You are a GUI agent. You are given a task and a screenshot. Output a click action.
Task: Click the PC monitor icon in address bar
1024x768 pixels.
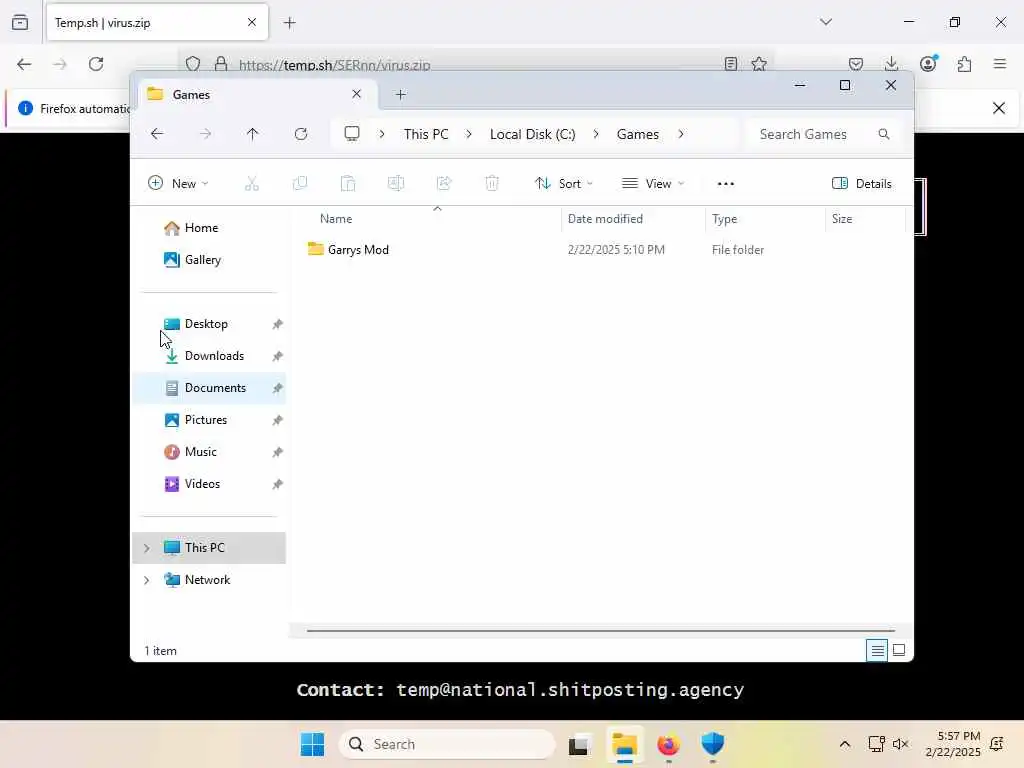pyautogui.click(x=352, y=134)
